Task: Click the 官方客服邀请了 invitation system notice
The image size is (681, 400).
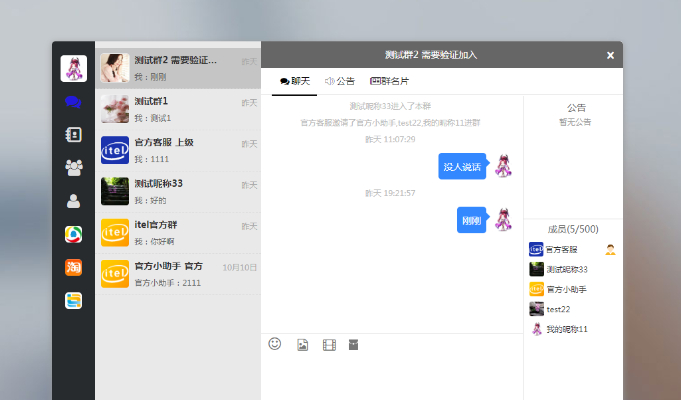Action: click(x=390, y=123)
